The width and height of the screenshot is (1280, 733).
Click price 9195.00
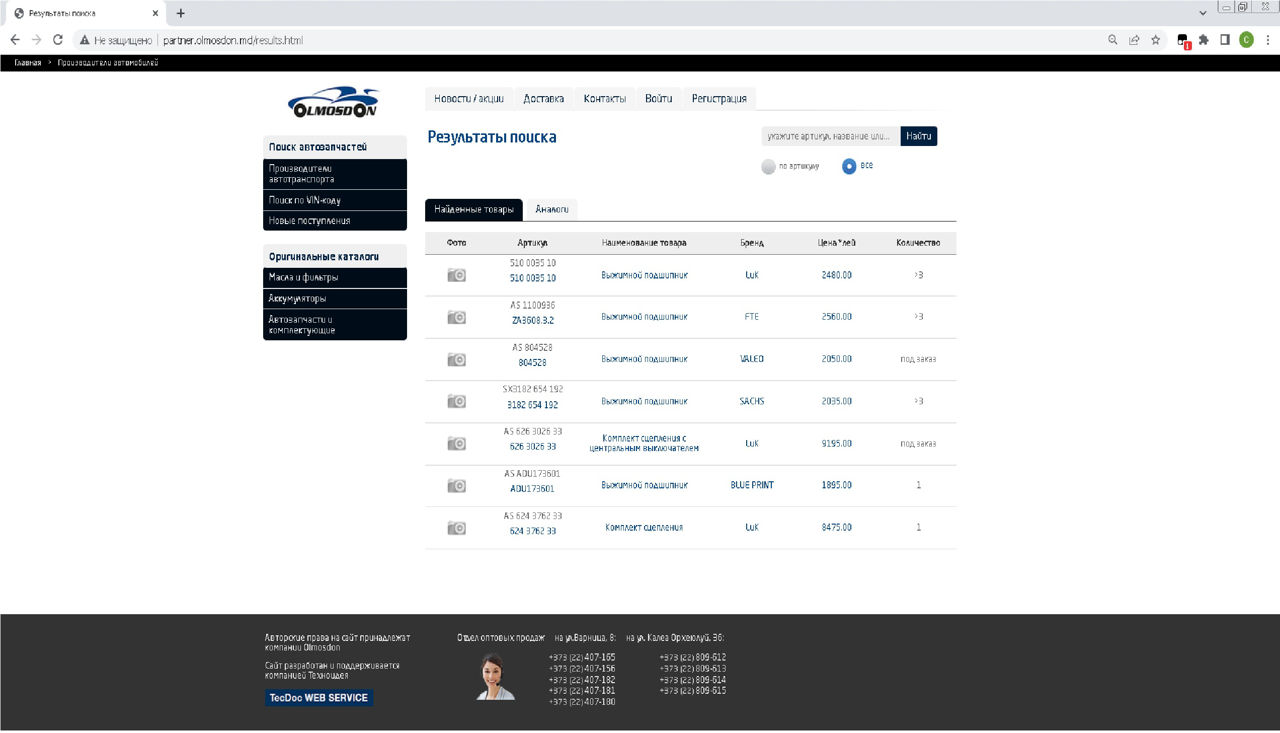click(837, 443)
